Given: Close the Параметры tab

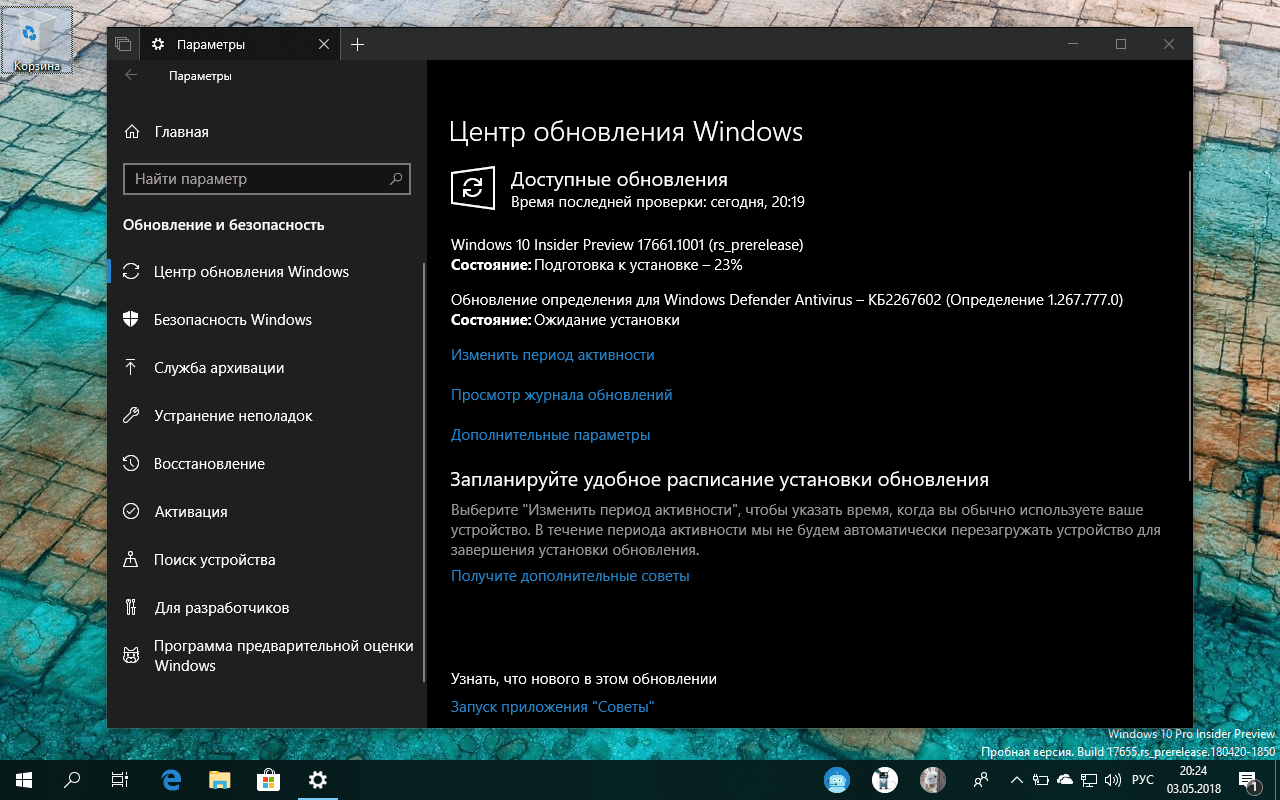Looking at the screenshot, I should tap(324, 44).
